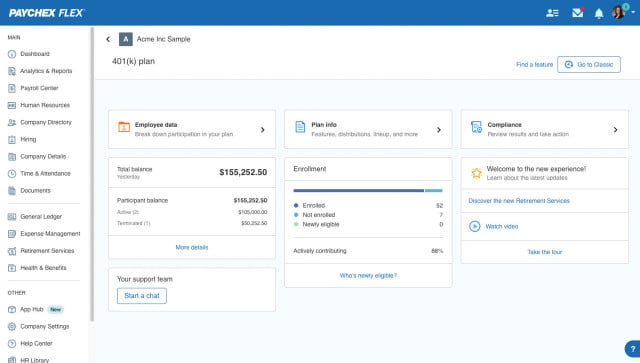Click the Active (2) balance row

point(192,212)
